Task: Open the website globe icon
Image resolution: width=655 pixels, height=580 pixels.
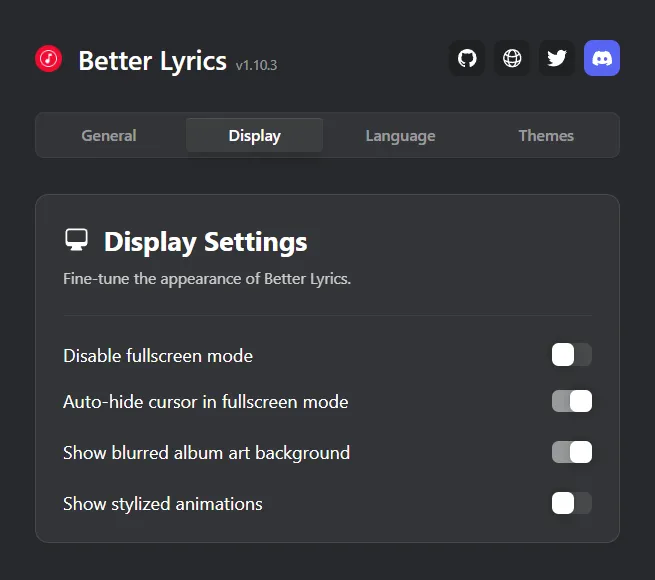Action: [512, 58]
